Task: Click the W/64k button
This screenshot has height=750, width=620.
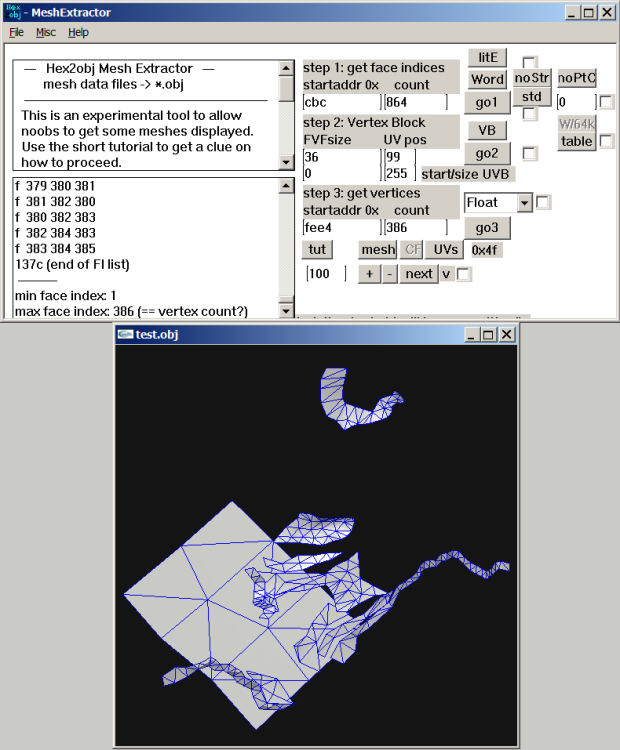Action: pos(576,124)
